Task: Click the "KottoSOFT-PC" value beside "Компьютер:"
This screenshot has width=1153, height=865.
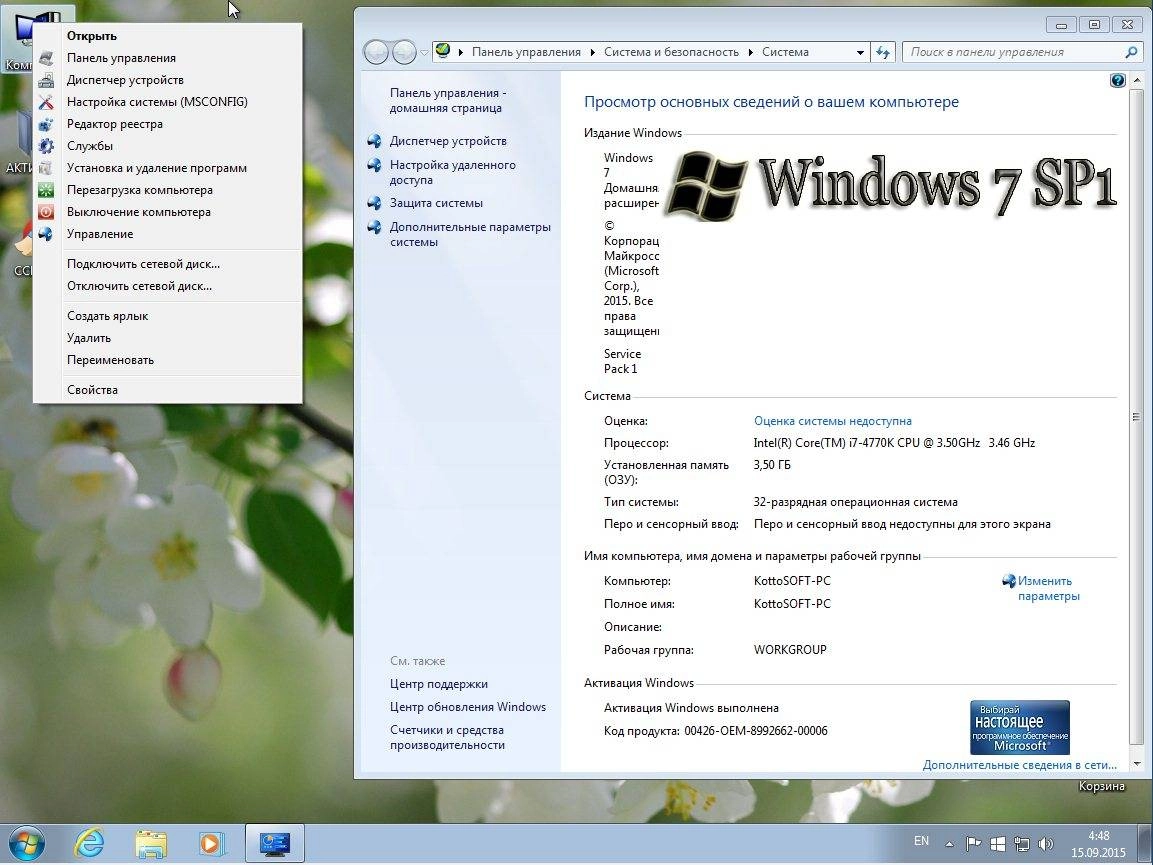Action: click(792, 581)
